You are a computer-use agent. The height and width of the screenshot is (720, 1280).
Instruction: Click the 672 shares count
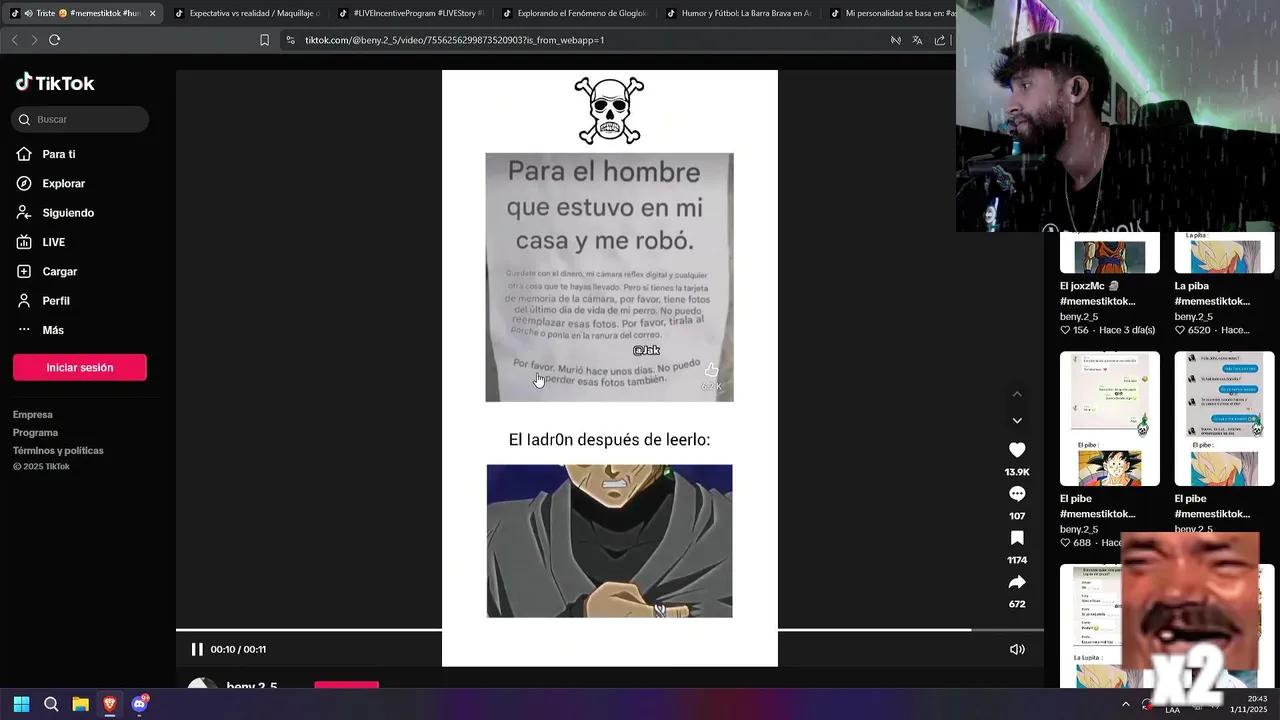pyautogui.click(x=1017, y=604)
